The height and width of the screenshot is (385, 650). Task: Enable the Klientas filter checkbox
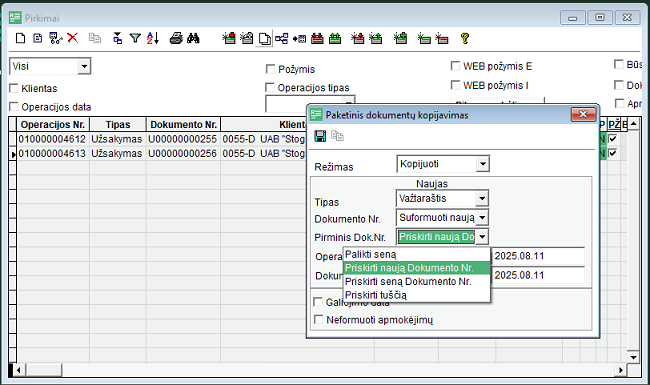point(14,88)
